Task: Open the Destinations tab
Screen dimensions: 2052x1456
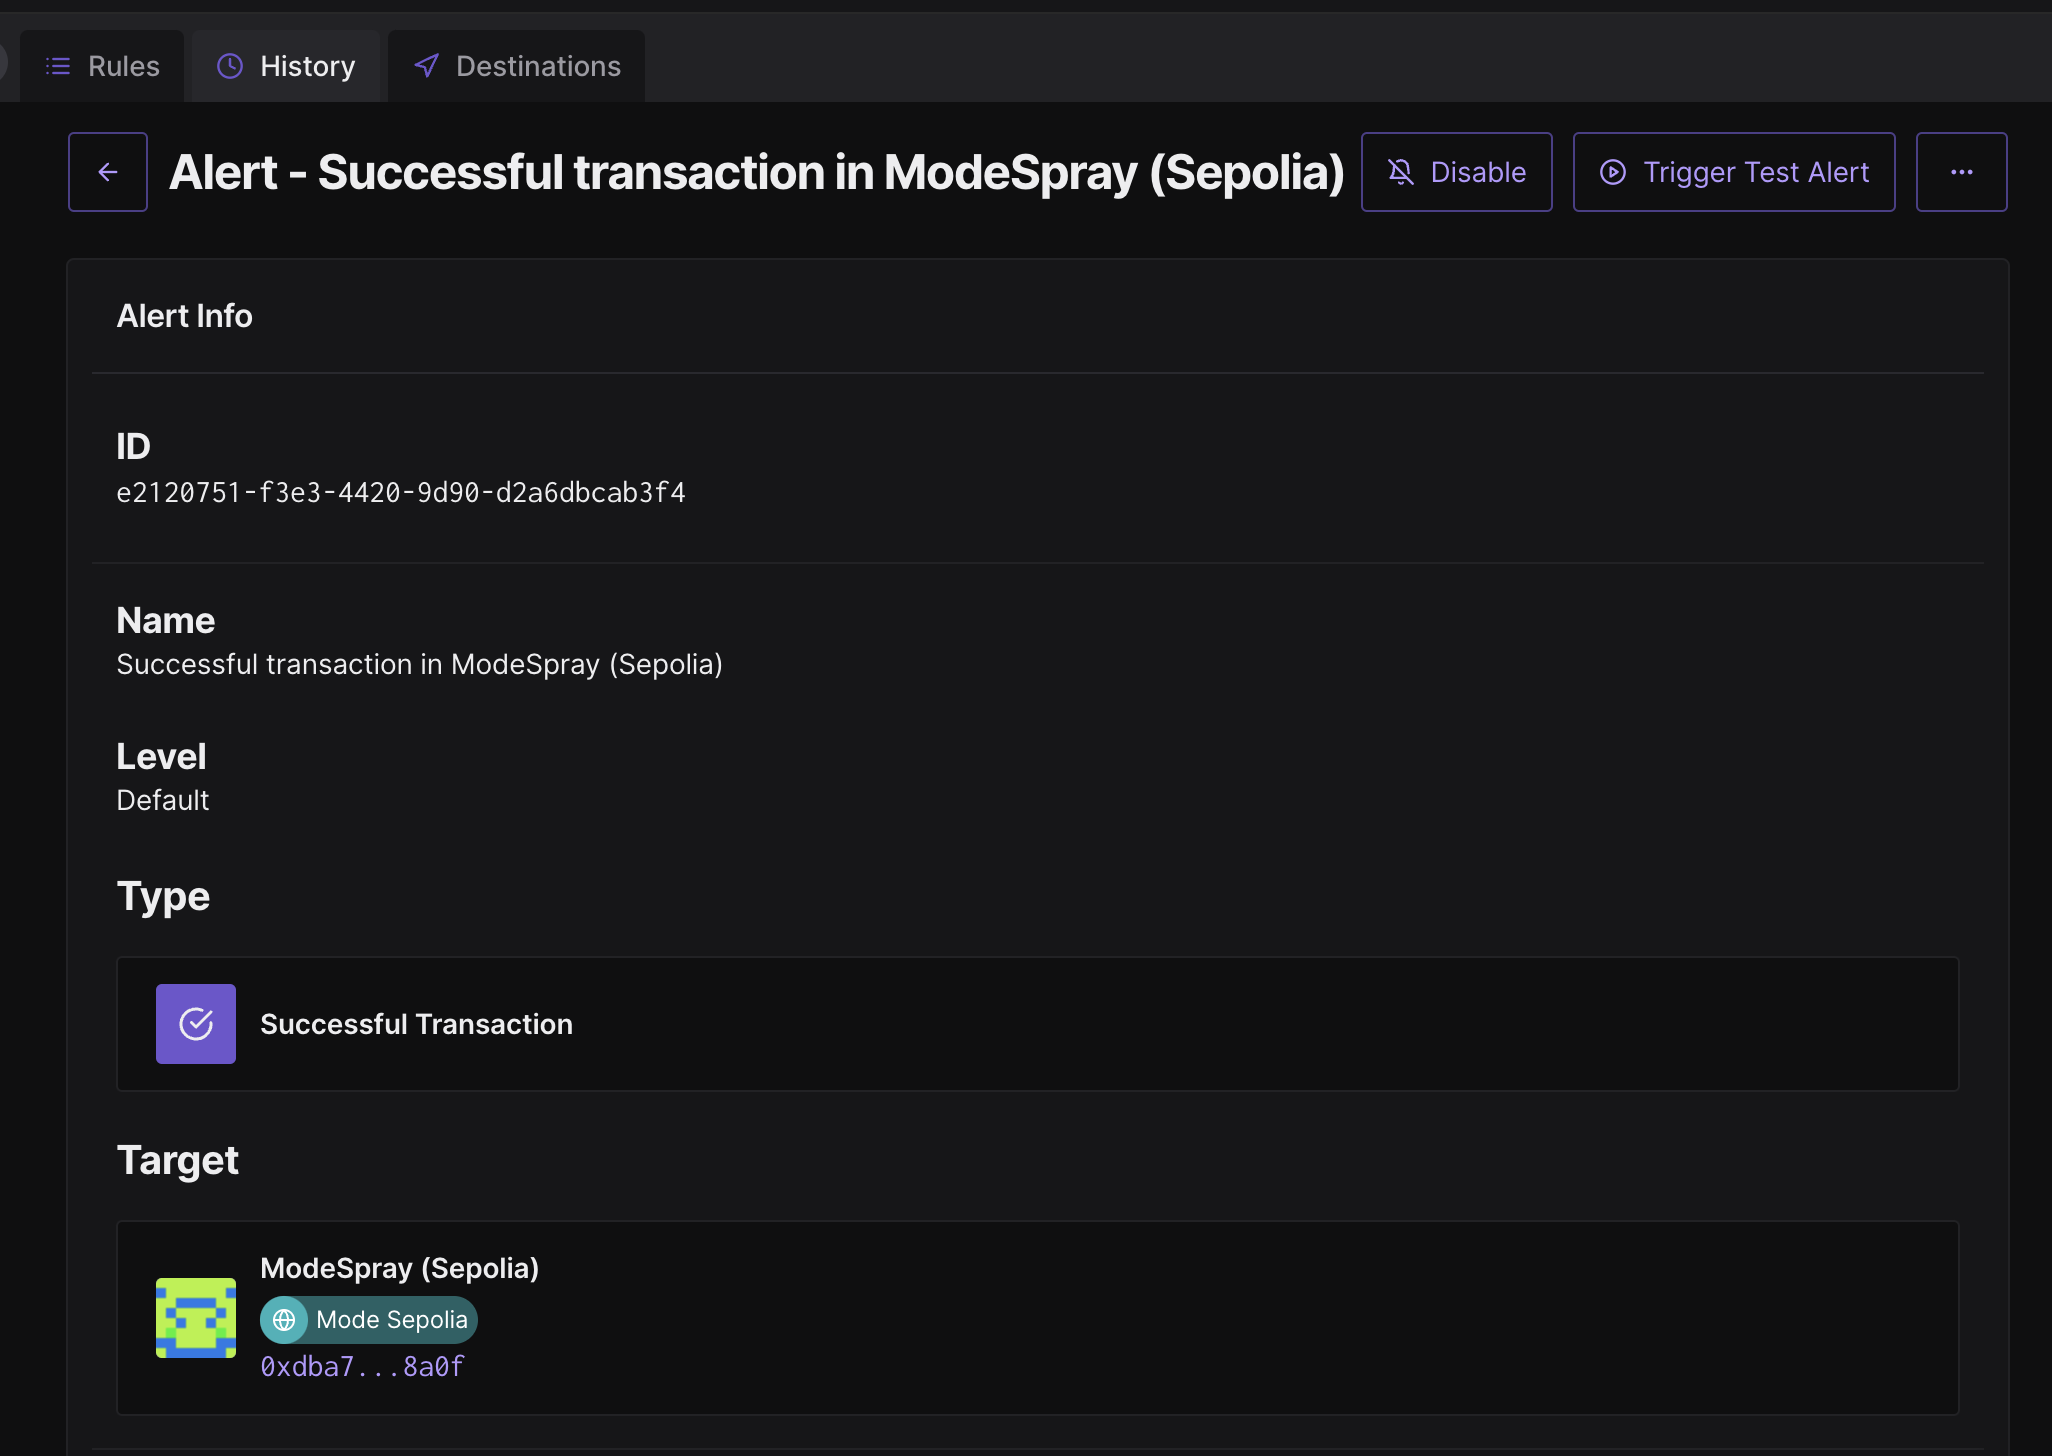Action: [x=517, y=66]
